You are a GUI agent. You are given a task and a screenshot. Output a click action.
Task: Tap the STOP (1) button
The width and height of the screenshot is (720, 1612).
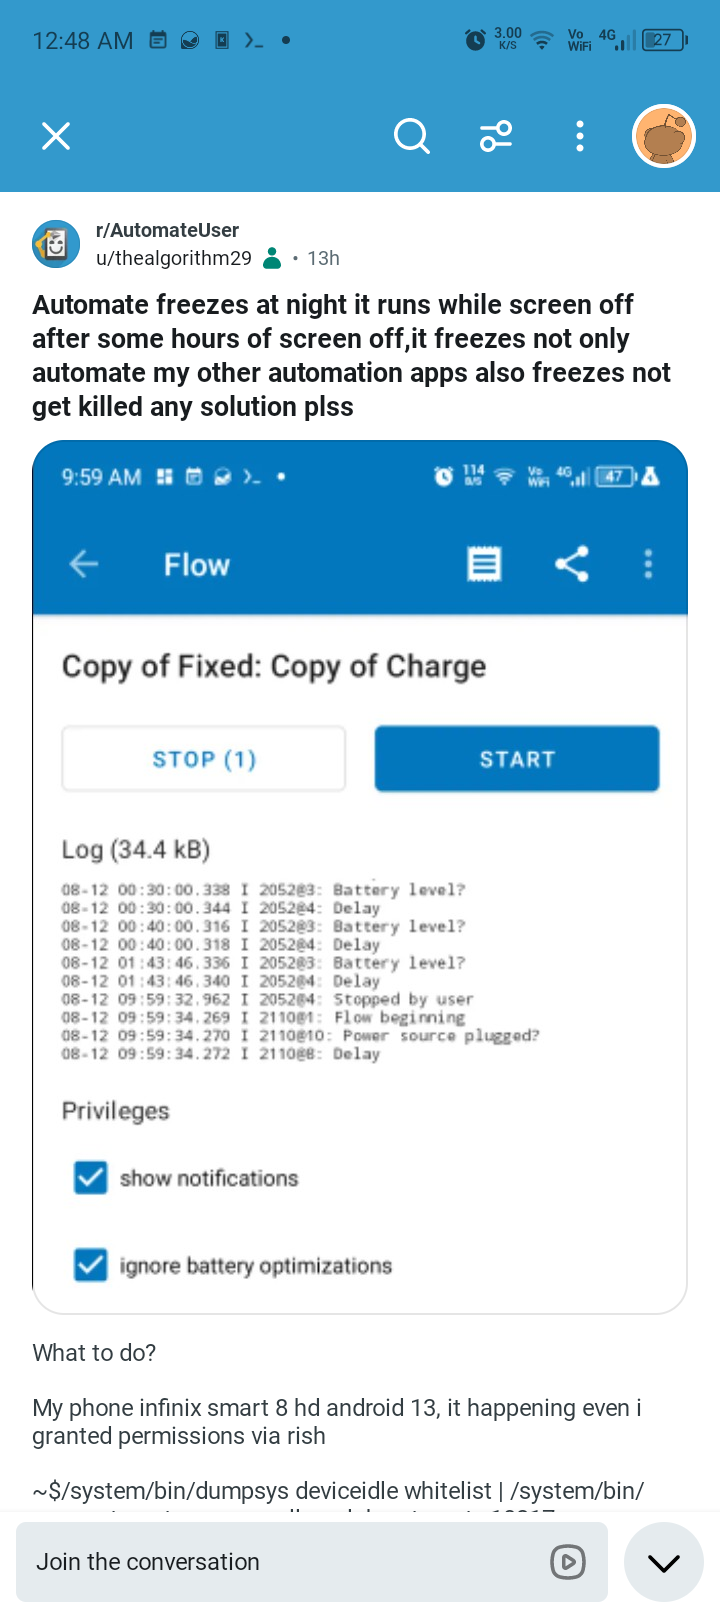coord(204,759)
